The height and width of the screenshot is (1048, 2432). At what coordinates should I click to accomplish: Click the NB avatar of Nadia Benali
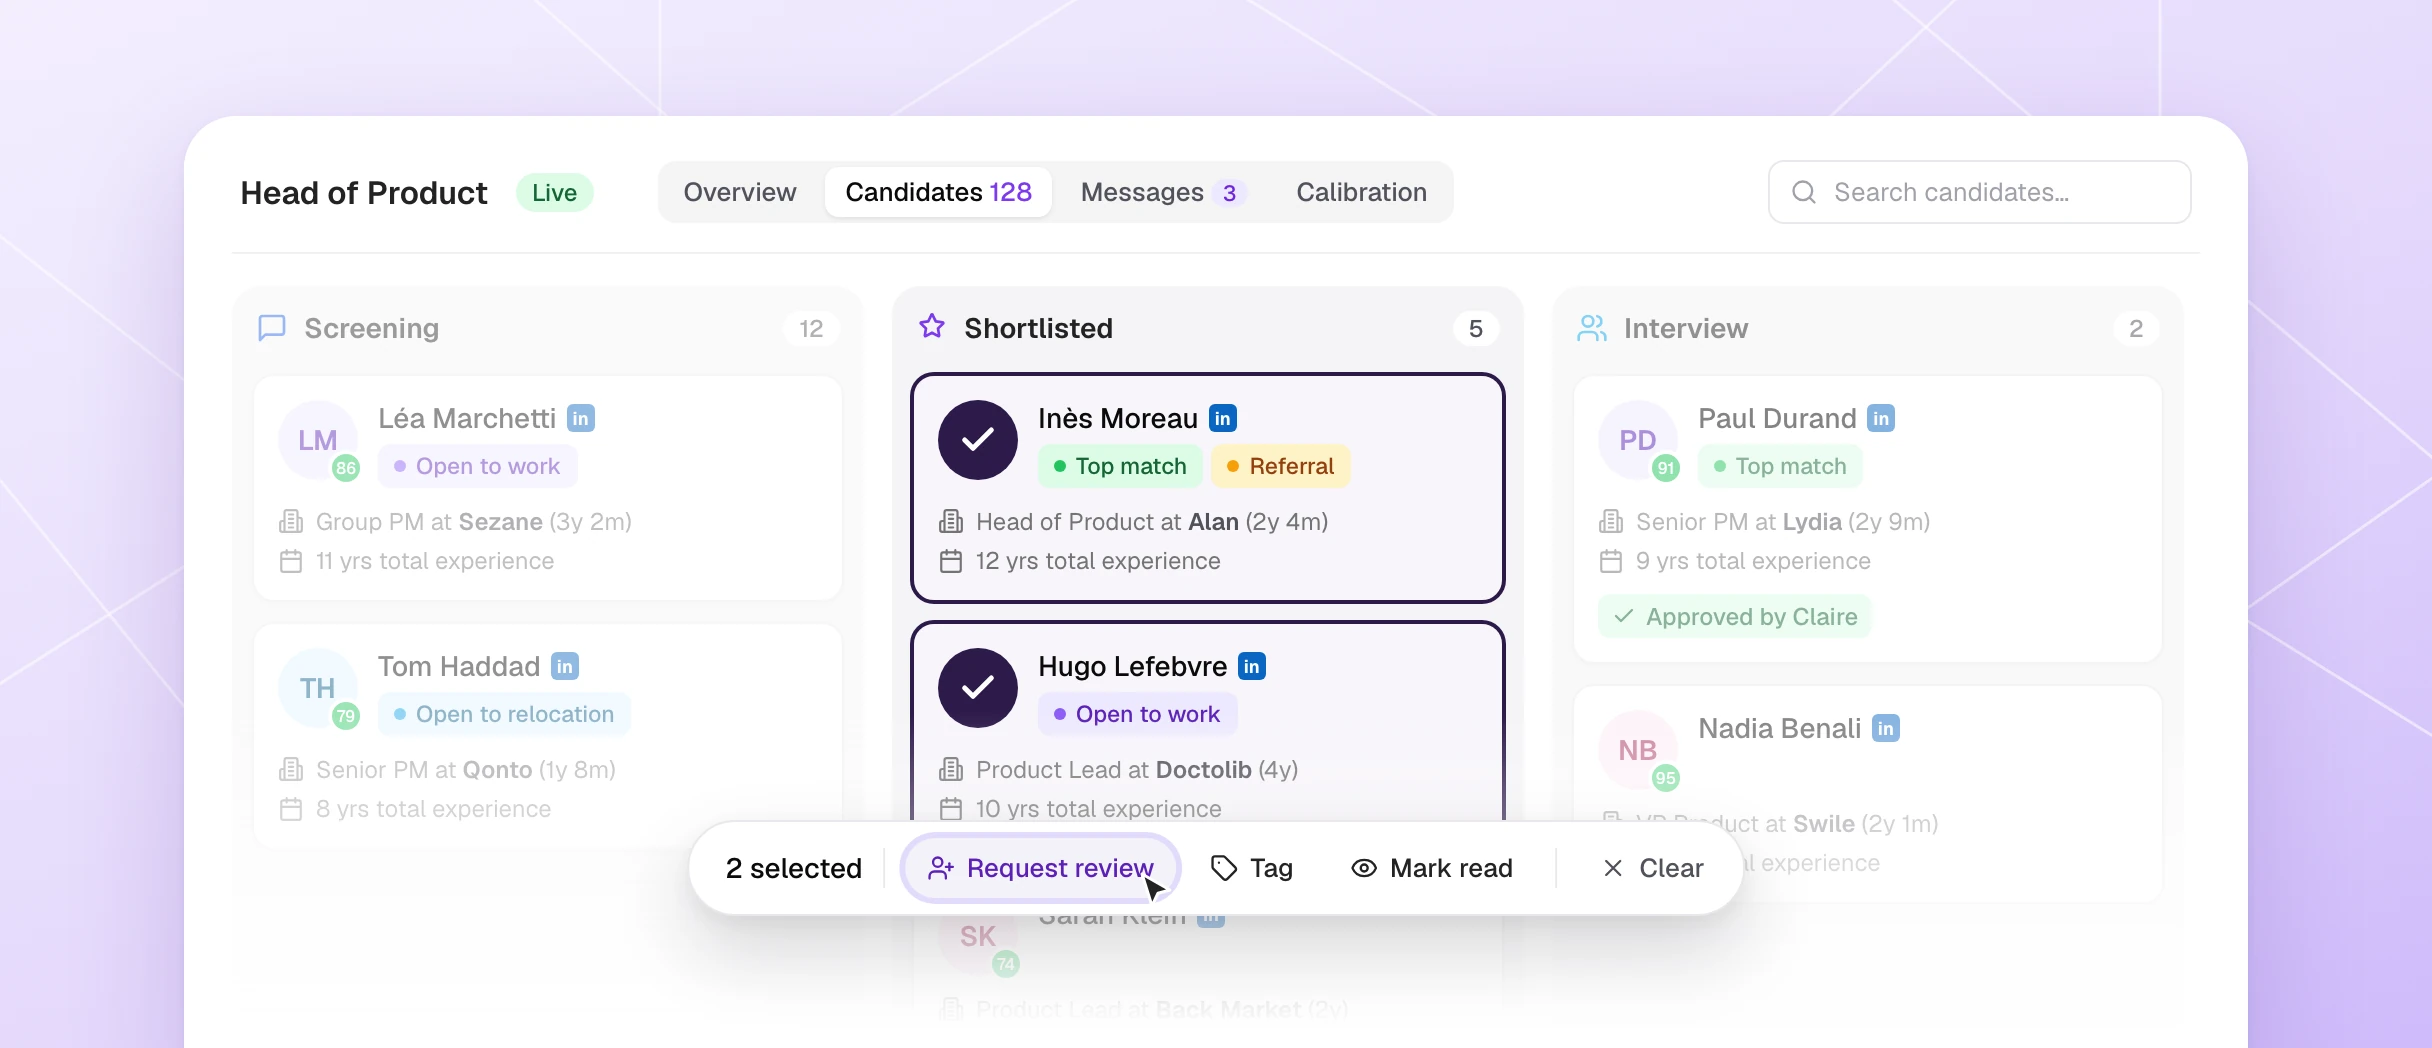coord(1638,750)
